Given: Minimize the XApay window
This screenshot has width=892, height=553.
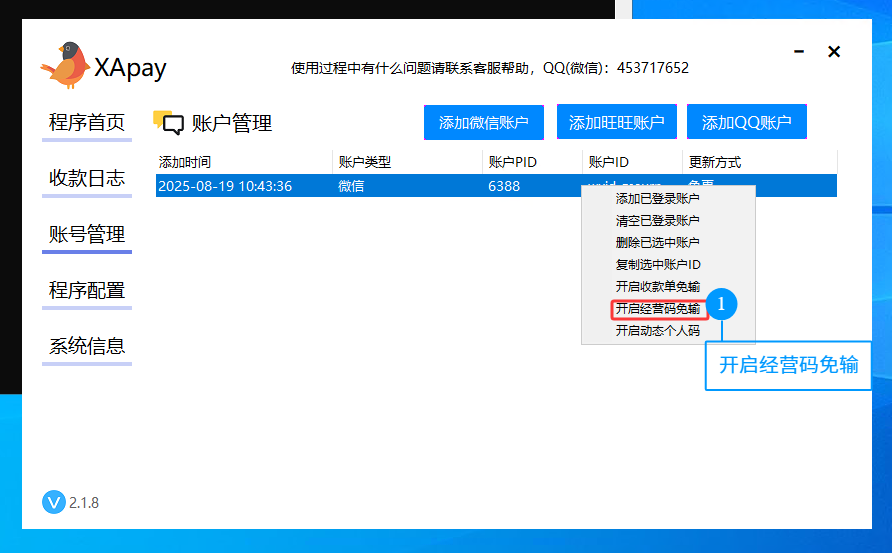Looking at the screenshot, I should 798,52.
